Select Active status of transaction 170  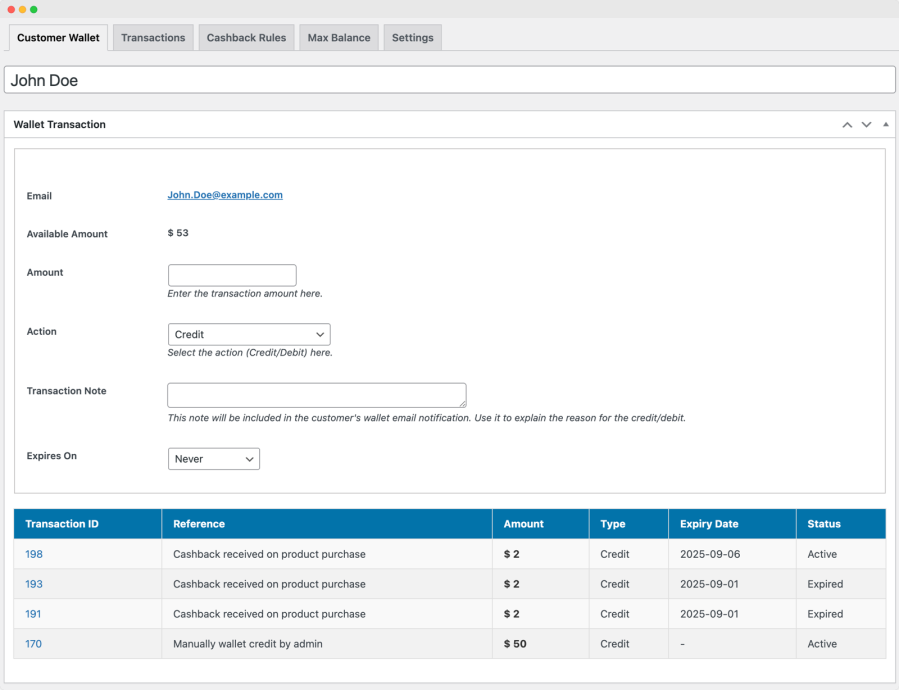[822, 644]
